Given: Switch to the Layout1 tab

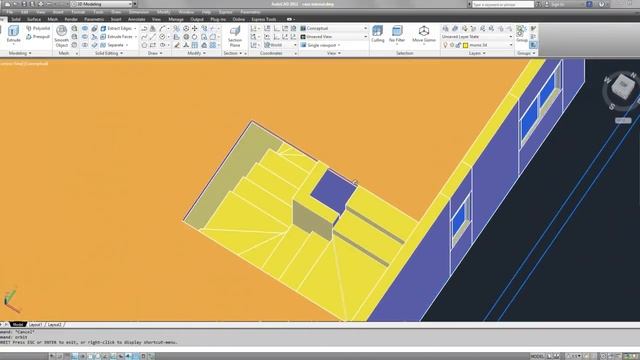Looking at the screenshot, I should click(36, 325).
